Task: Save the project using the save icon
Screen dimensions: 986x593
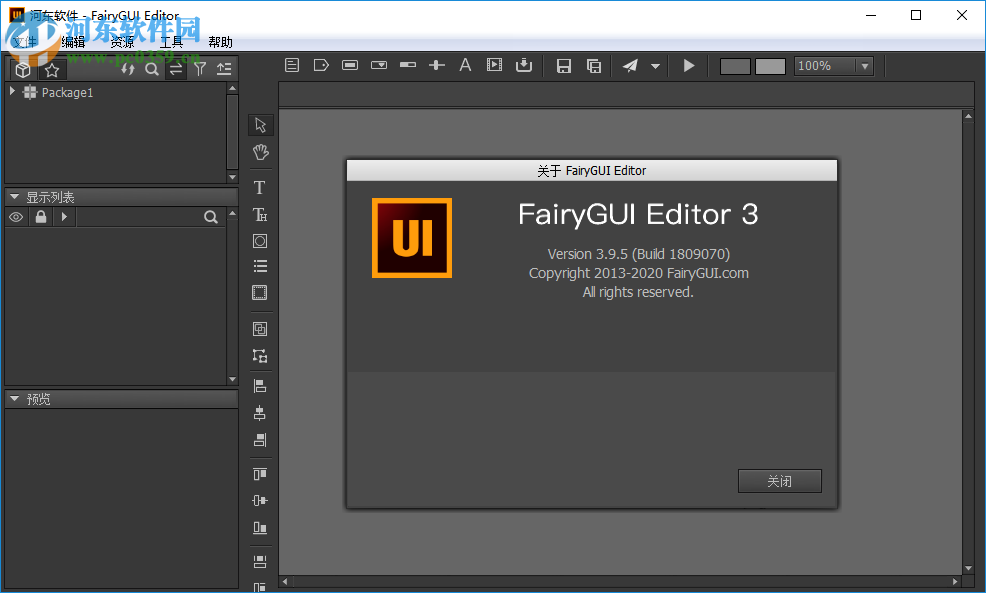Action: (x=563, y=65)
